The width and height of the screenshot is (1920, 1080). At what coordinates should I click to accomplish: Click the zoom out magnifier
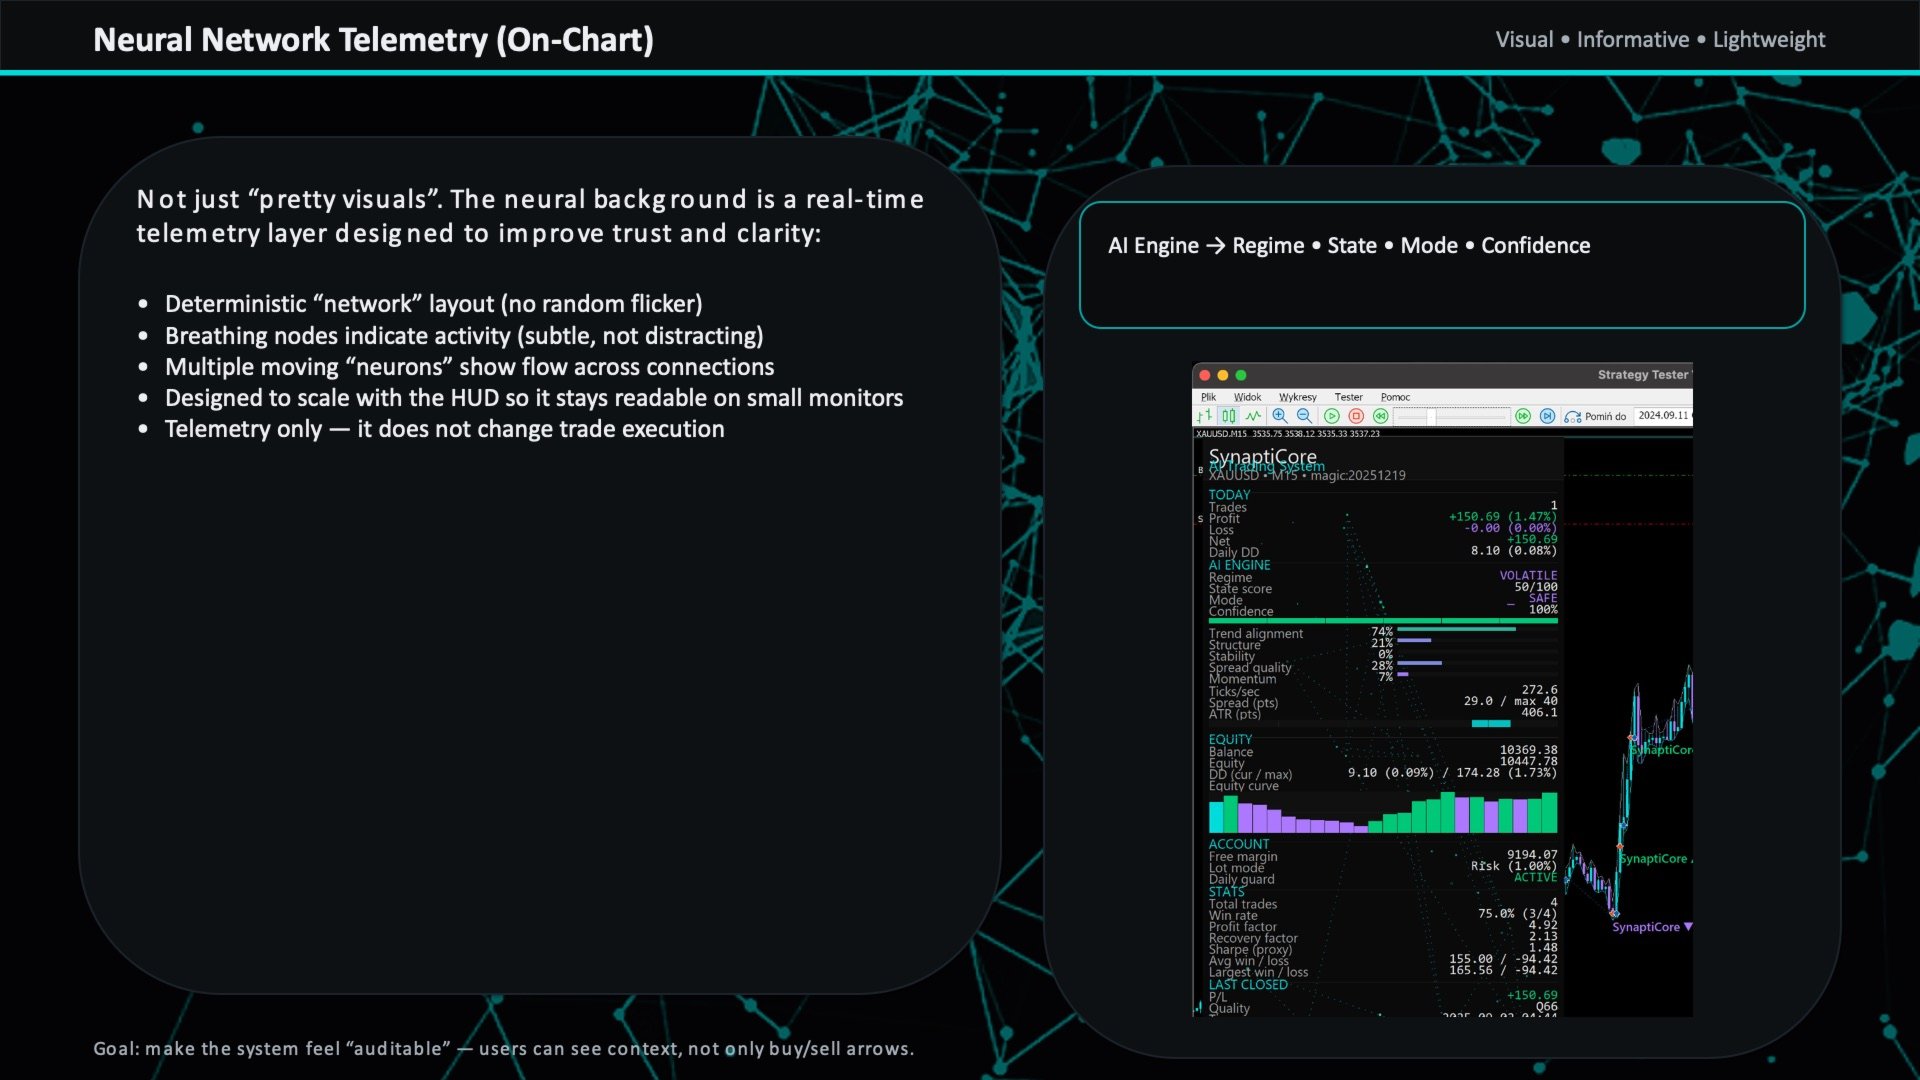(x=1304, y=416)
